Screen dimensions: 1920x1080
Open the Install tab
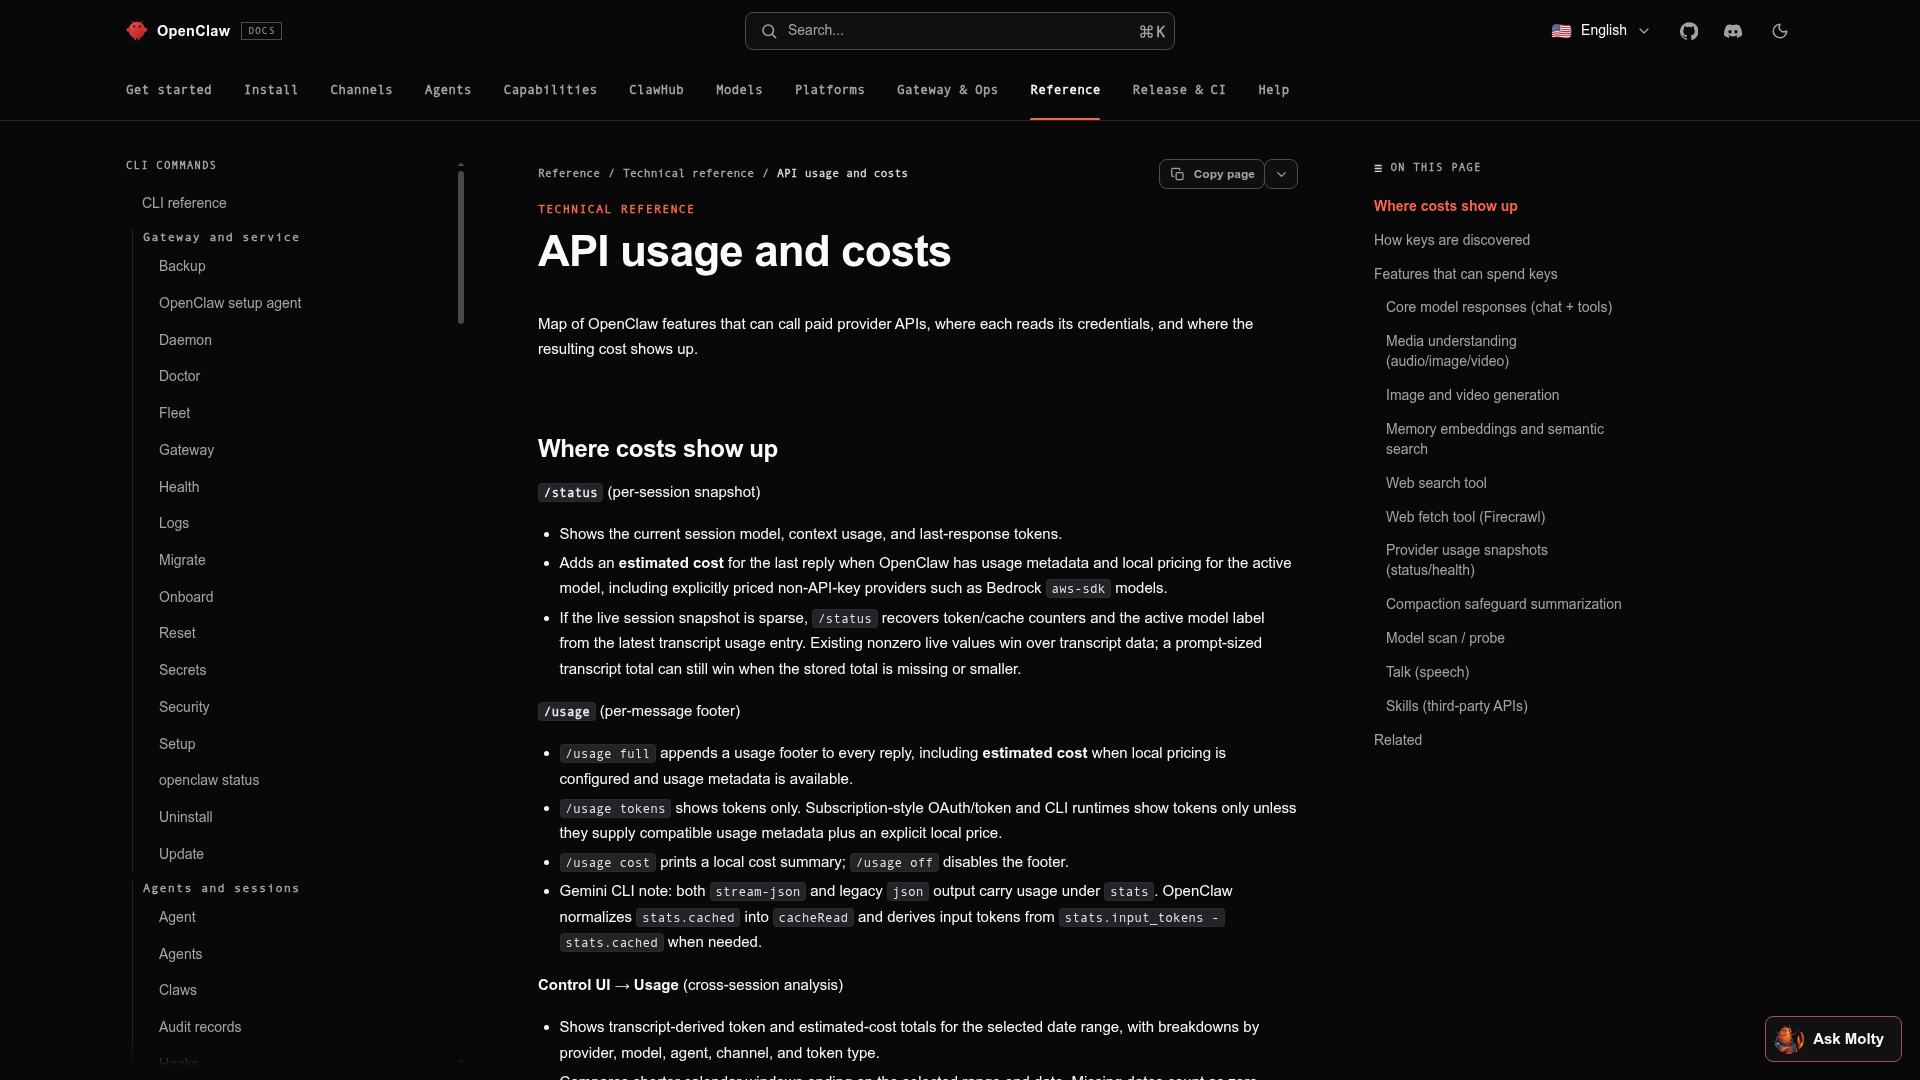point(271,90)
